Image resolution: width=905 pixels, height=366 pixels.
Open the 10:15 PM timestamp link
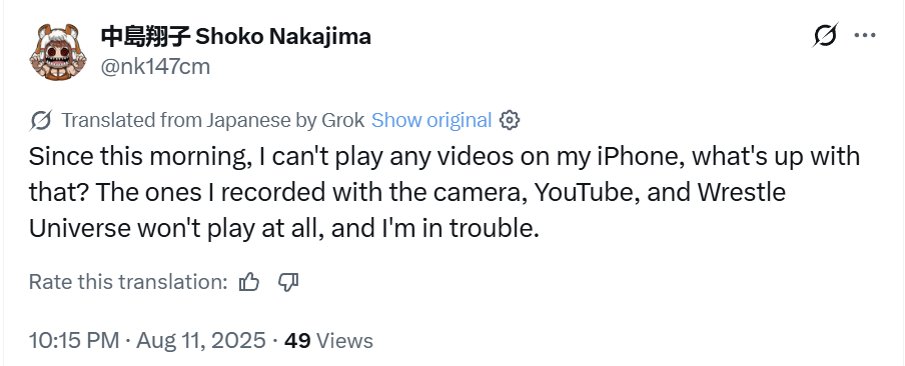(x=74, y=341)
